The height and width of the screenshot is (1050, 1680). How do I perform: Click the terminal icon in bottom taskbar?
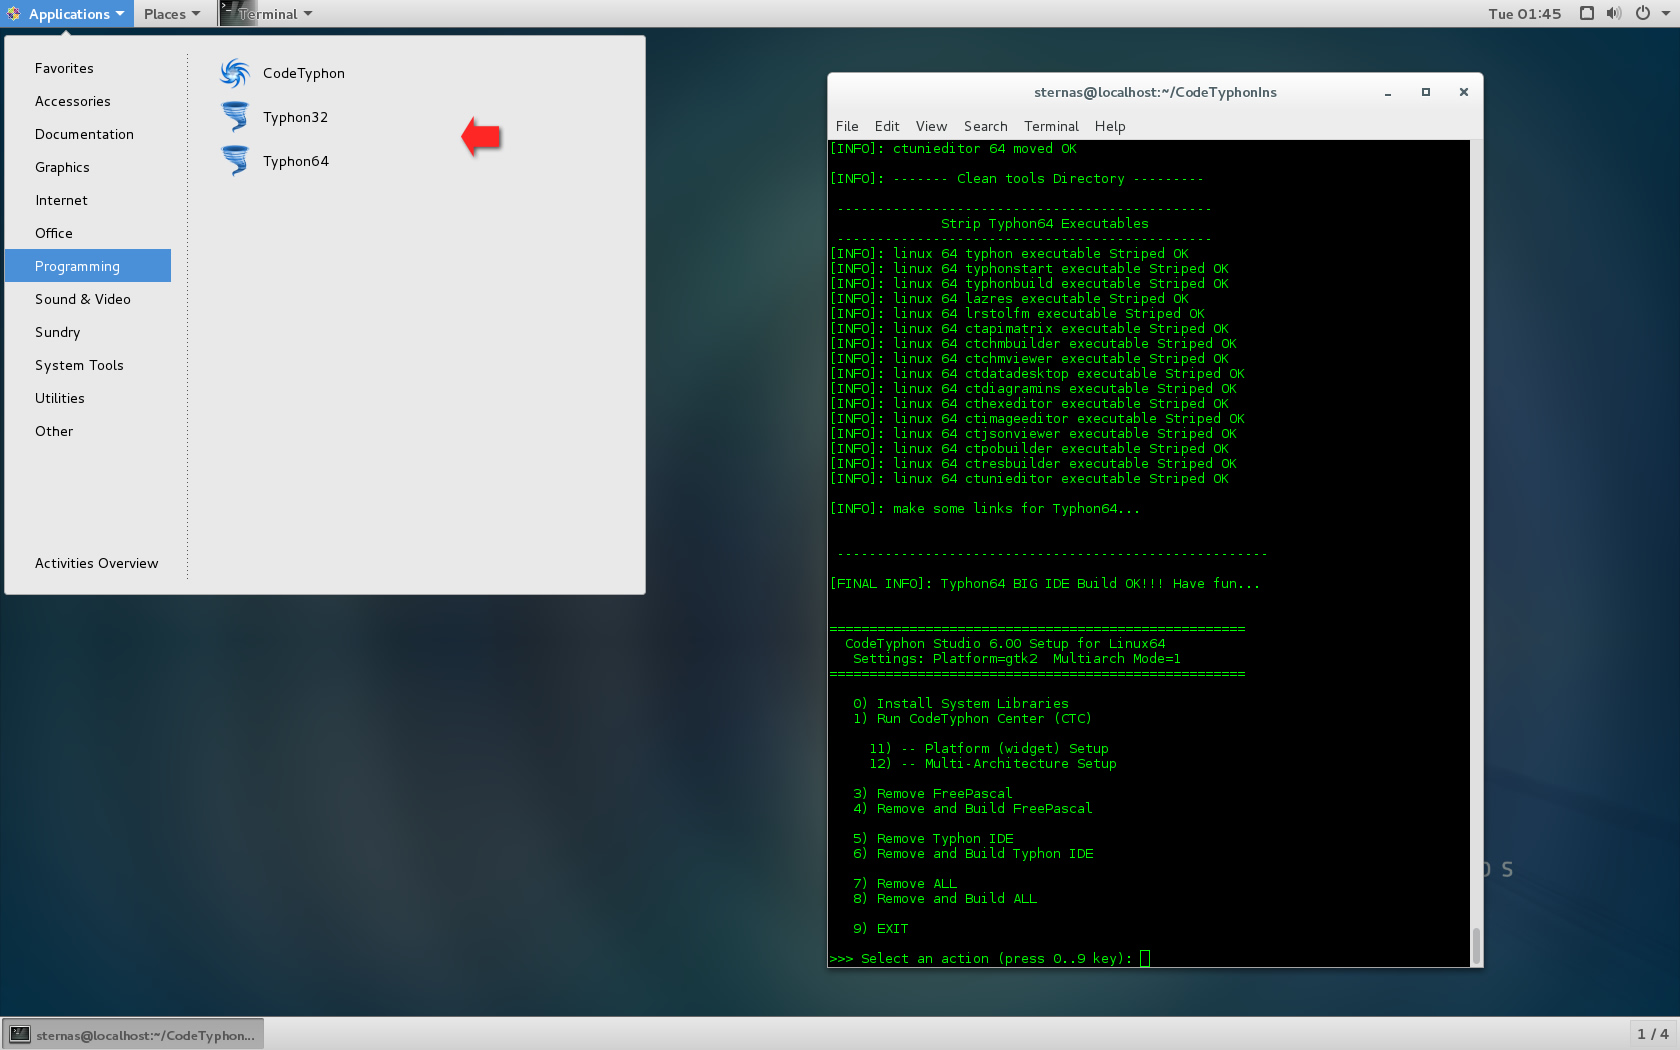pos(20,1034)
